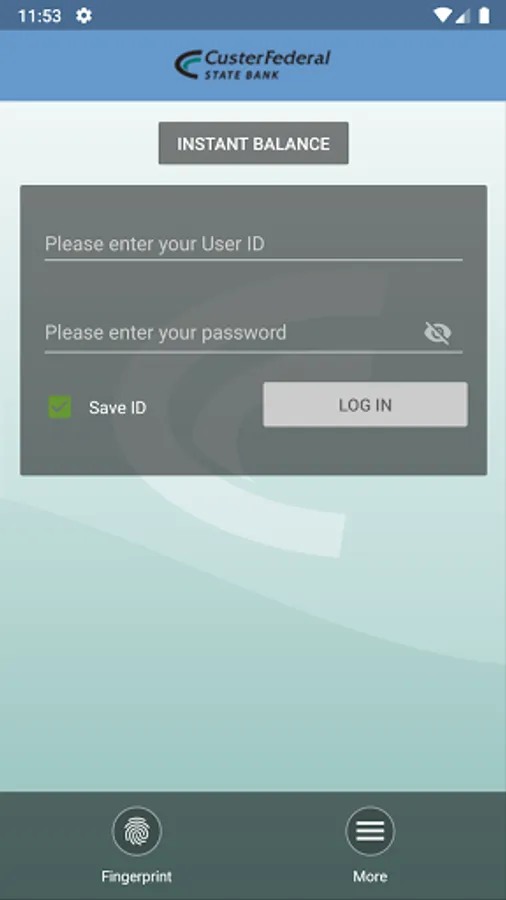
Task: Tap the Fingerprint login icon
Action: (x=137, y=831)
